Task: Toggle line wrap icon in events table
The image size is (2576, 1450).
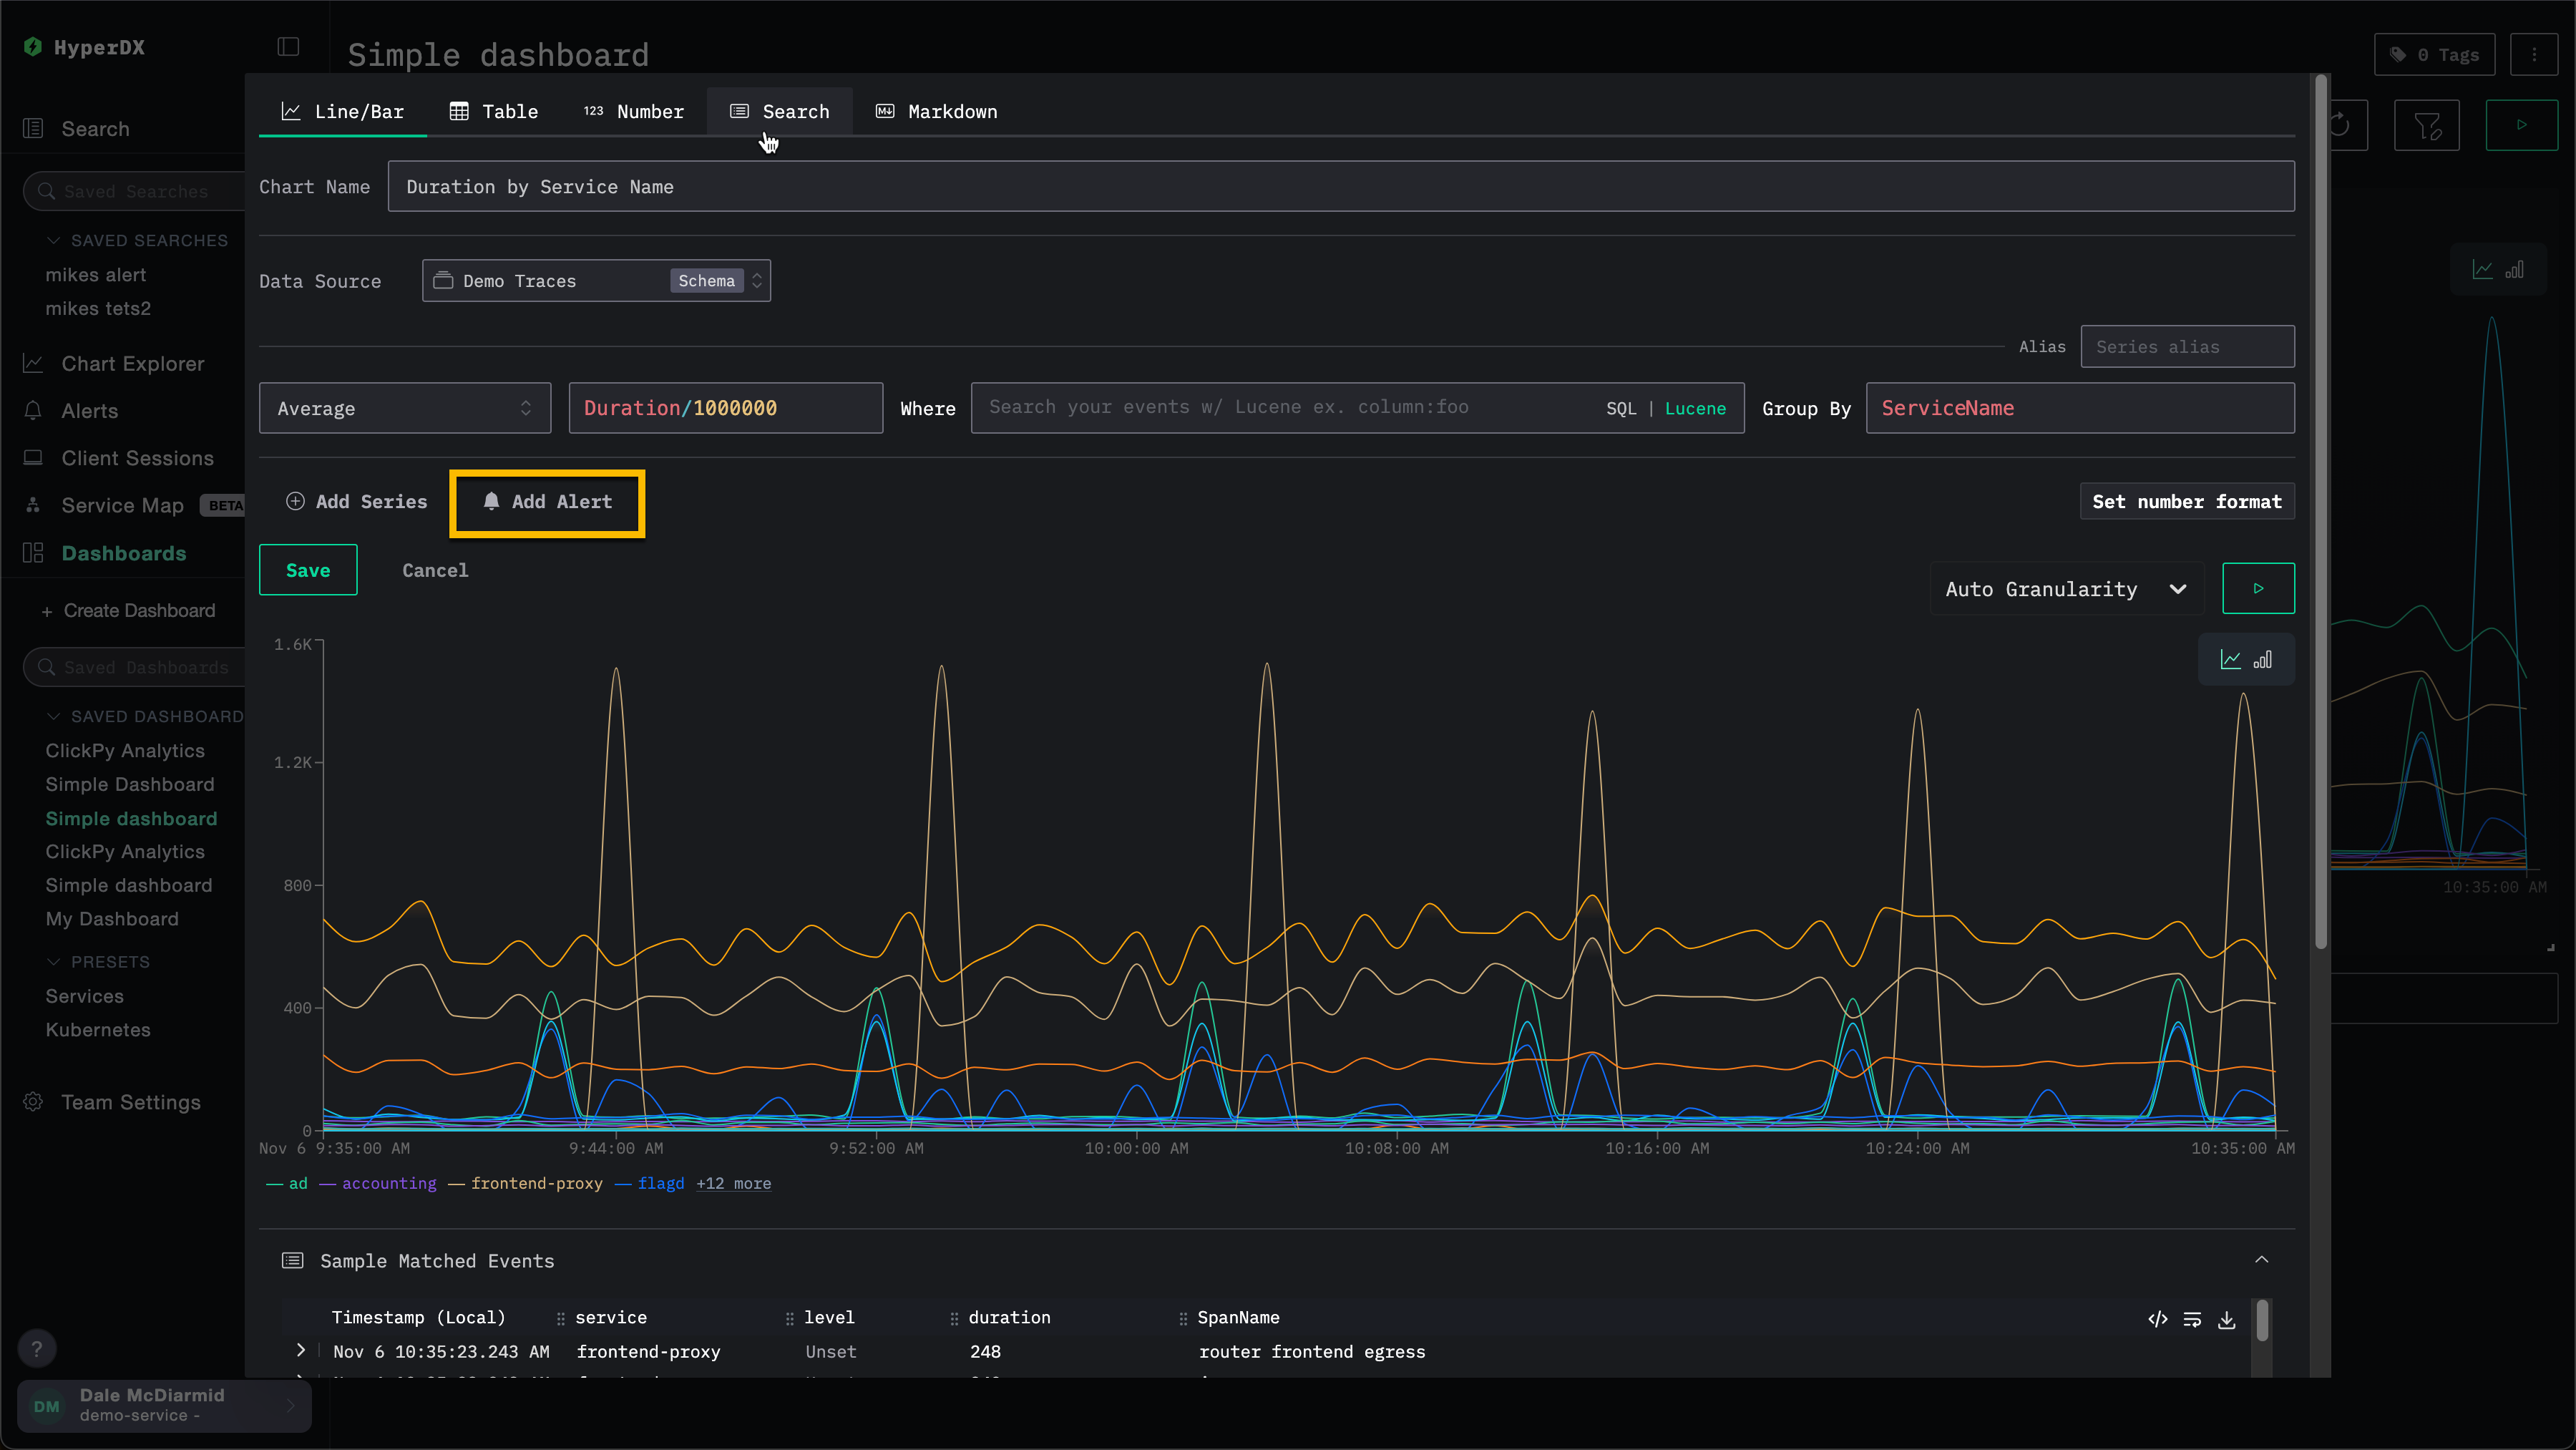Action: (2192, 1320)
